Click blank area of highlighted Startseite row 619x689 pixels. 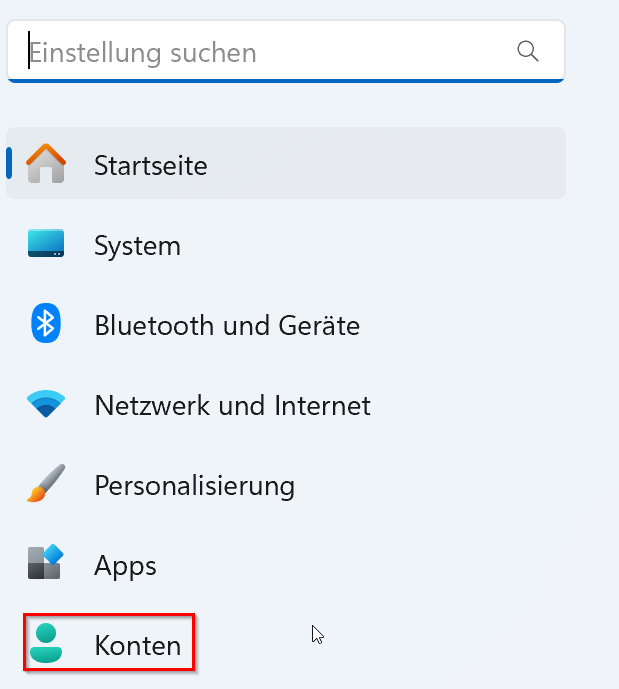coord(387,163)
